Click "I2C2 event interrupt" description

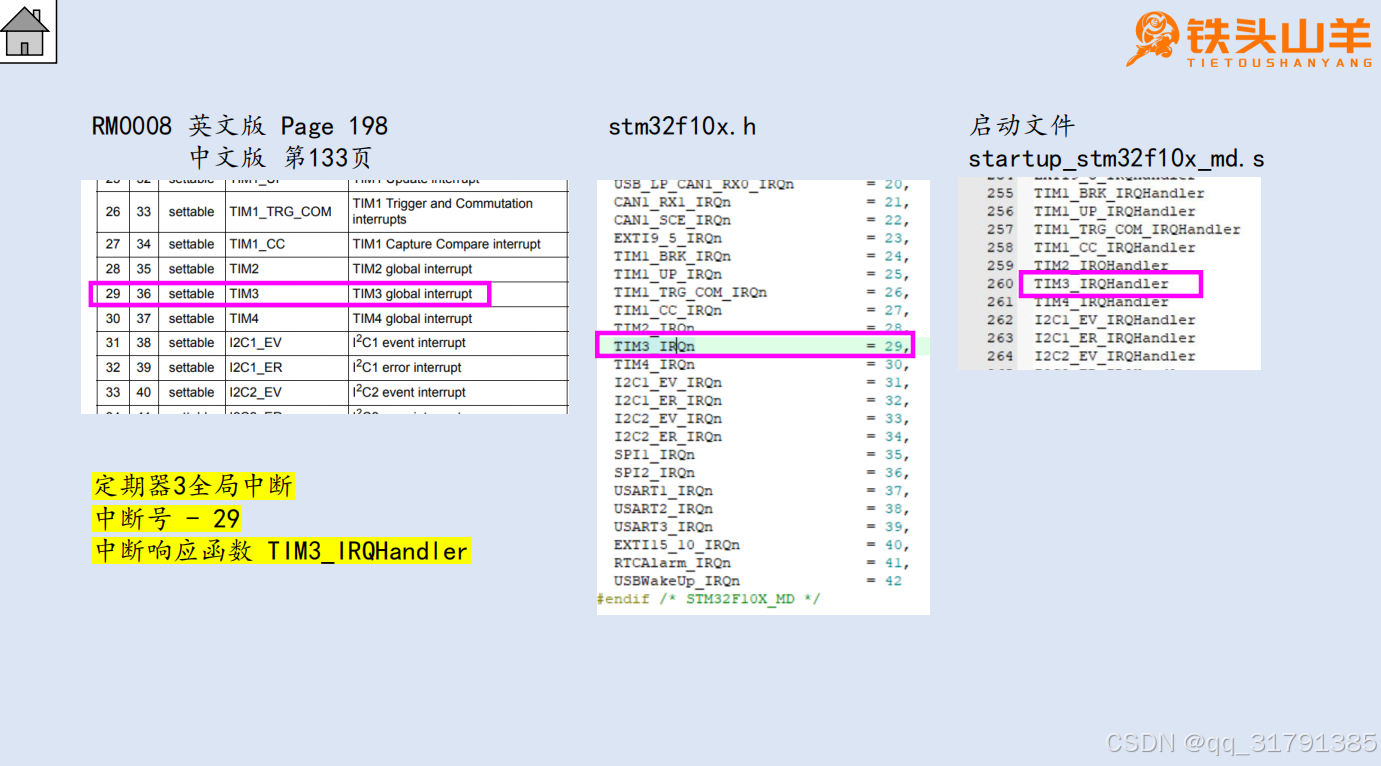[409, 392]
